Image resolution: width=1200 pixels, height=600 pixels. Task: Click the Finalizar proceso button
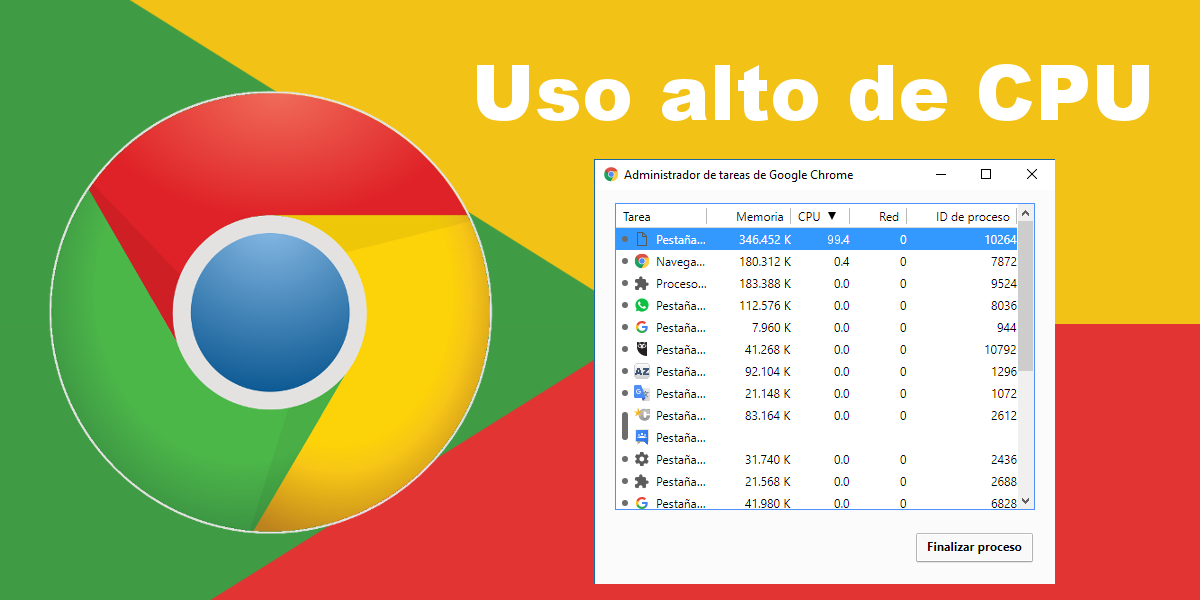click(x=974, y=547)
